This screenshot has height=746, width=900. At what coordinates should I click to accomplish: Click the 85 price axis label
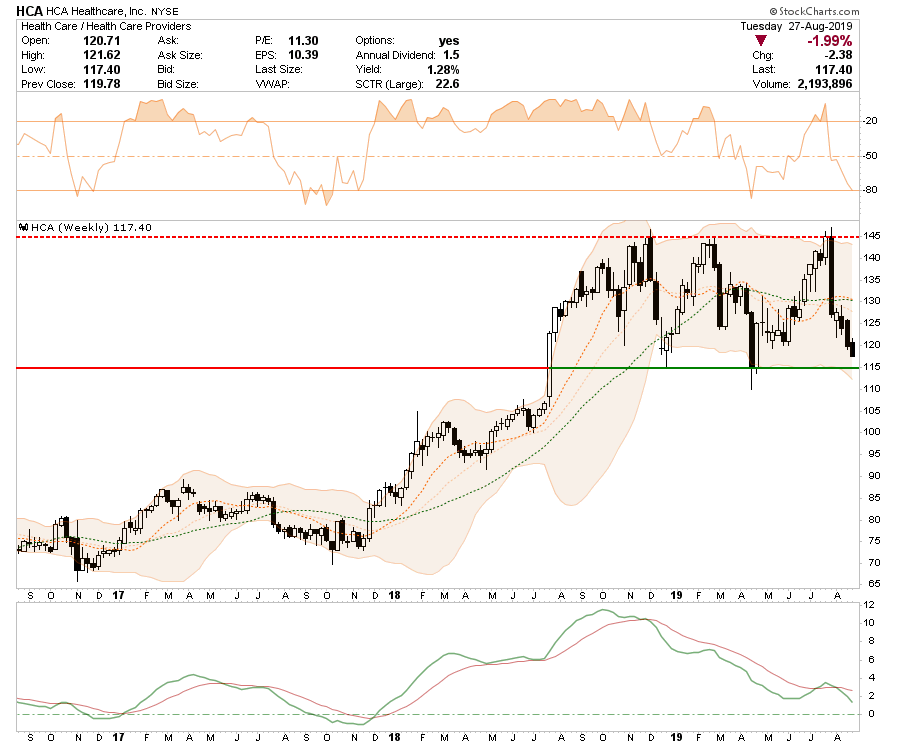click(x=875, y=498)
